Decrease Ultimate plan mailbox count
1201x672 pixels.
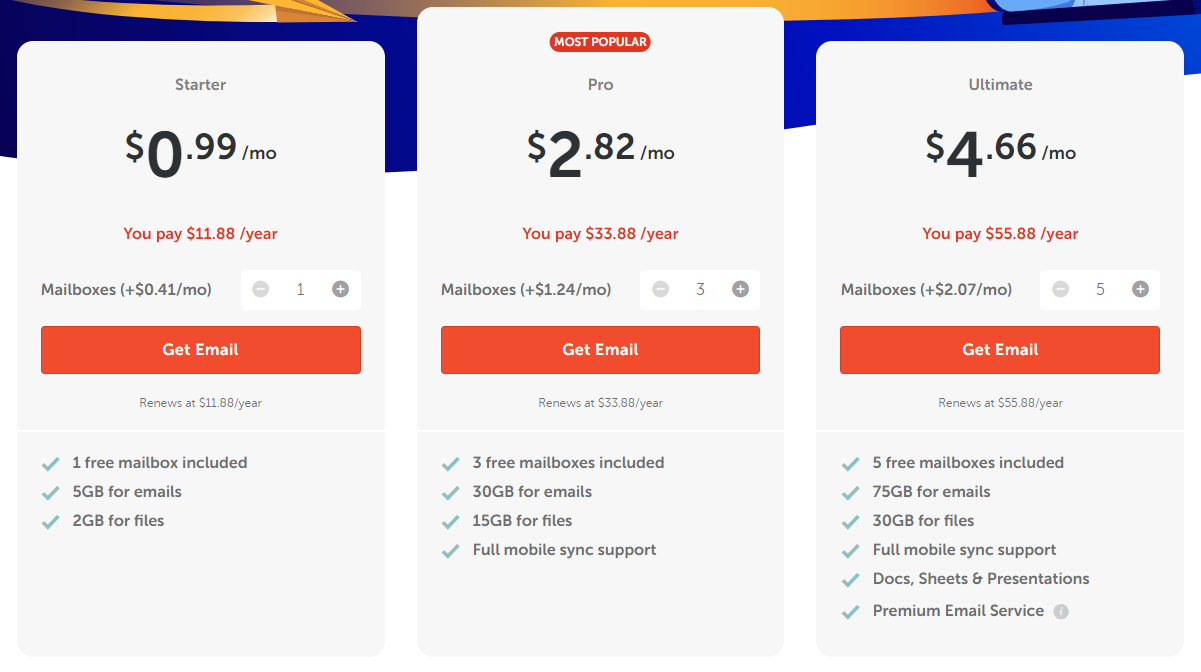click(1060, 289)
